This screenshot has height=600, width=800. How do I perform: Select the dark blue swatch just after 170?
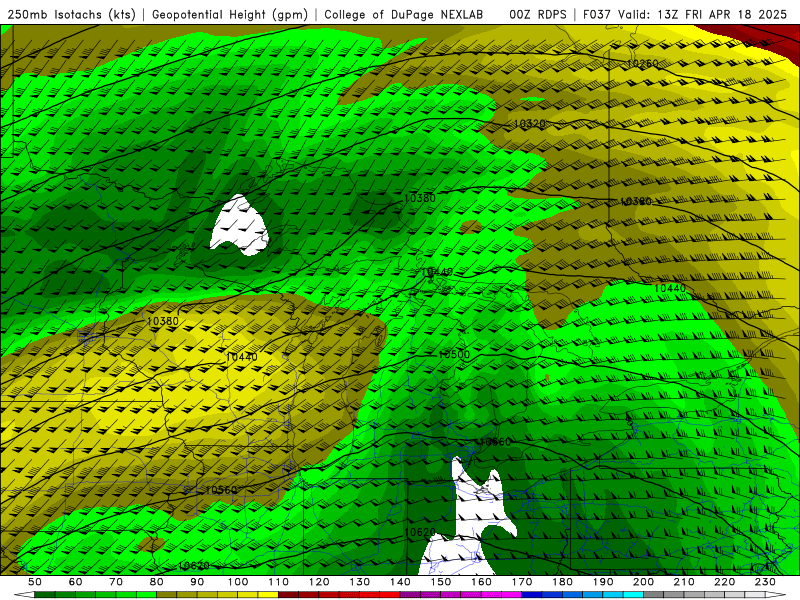pyautogui.click(x=532, y=595)
